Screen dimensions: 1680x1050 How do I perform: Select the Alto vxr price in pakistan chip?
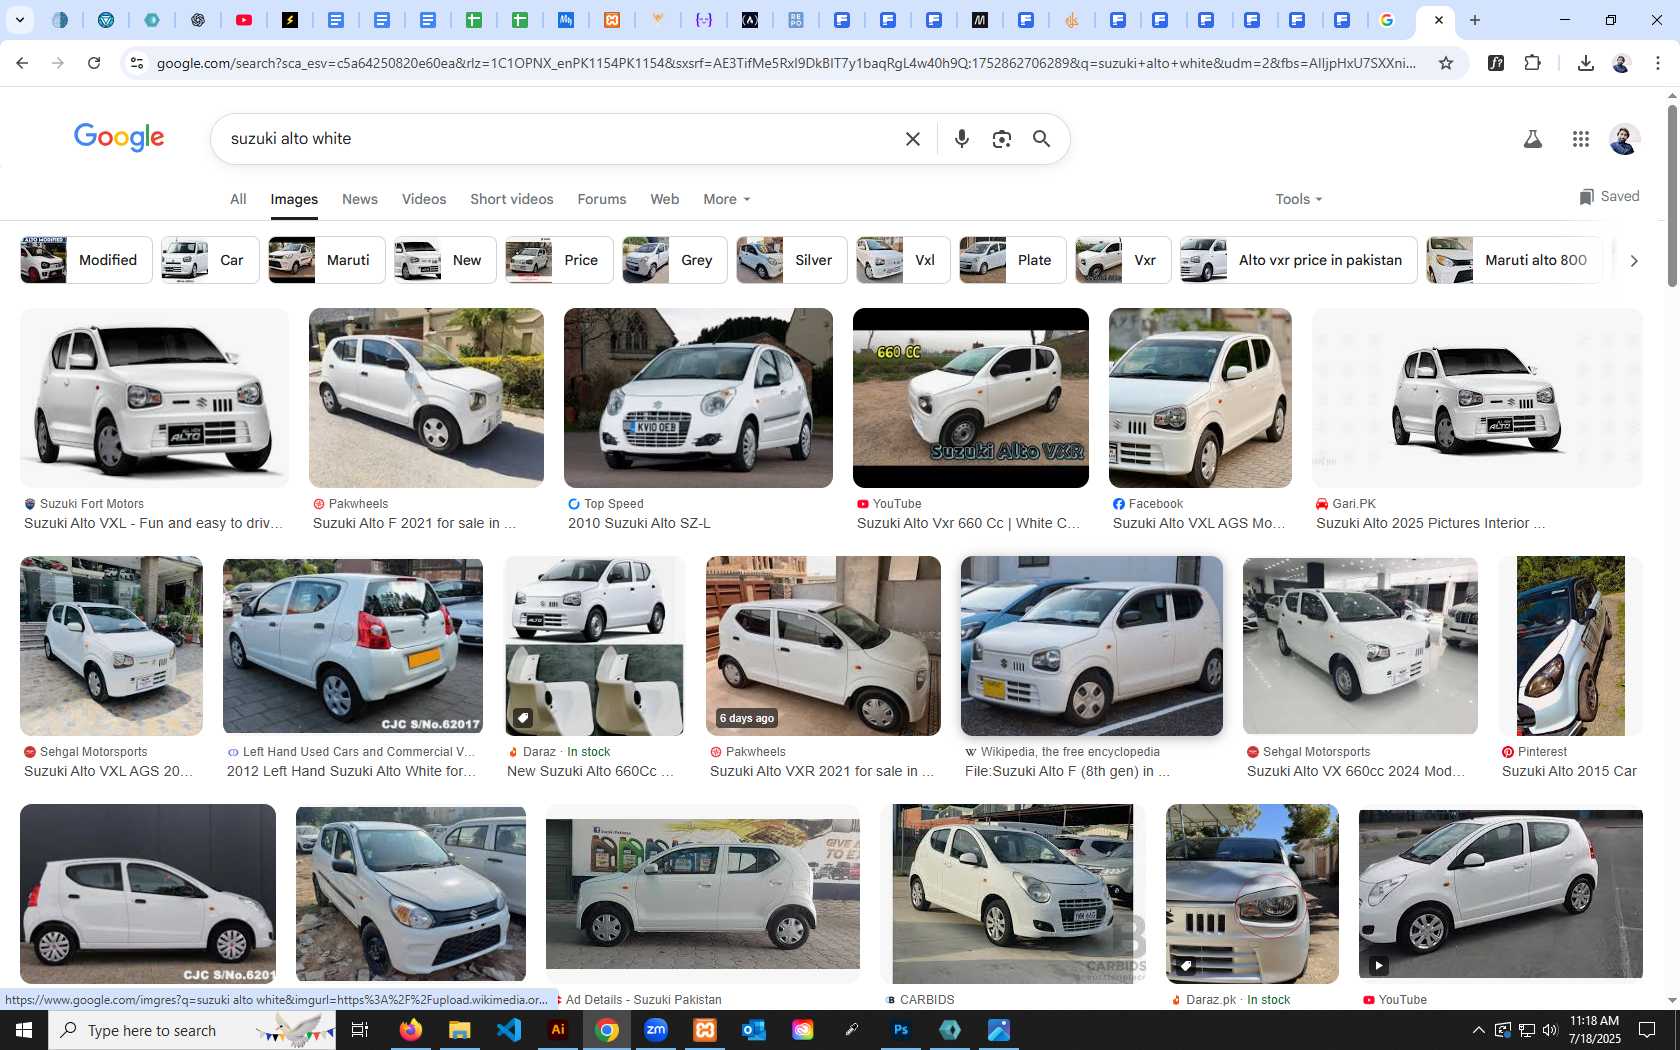1299,260
